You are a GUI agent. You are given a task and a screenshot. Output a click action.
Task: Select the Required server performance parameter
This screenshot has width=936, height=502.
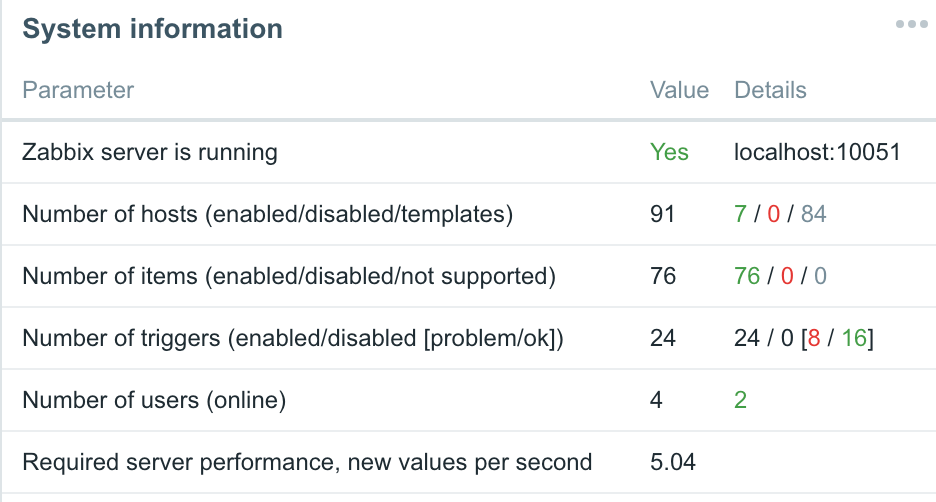point(307,462)
